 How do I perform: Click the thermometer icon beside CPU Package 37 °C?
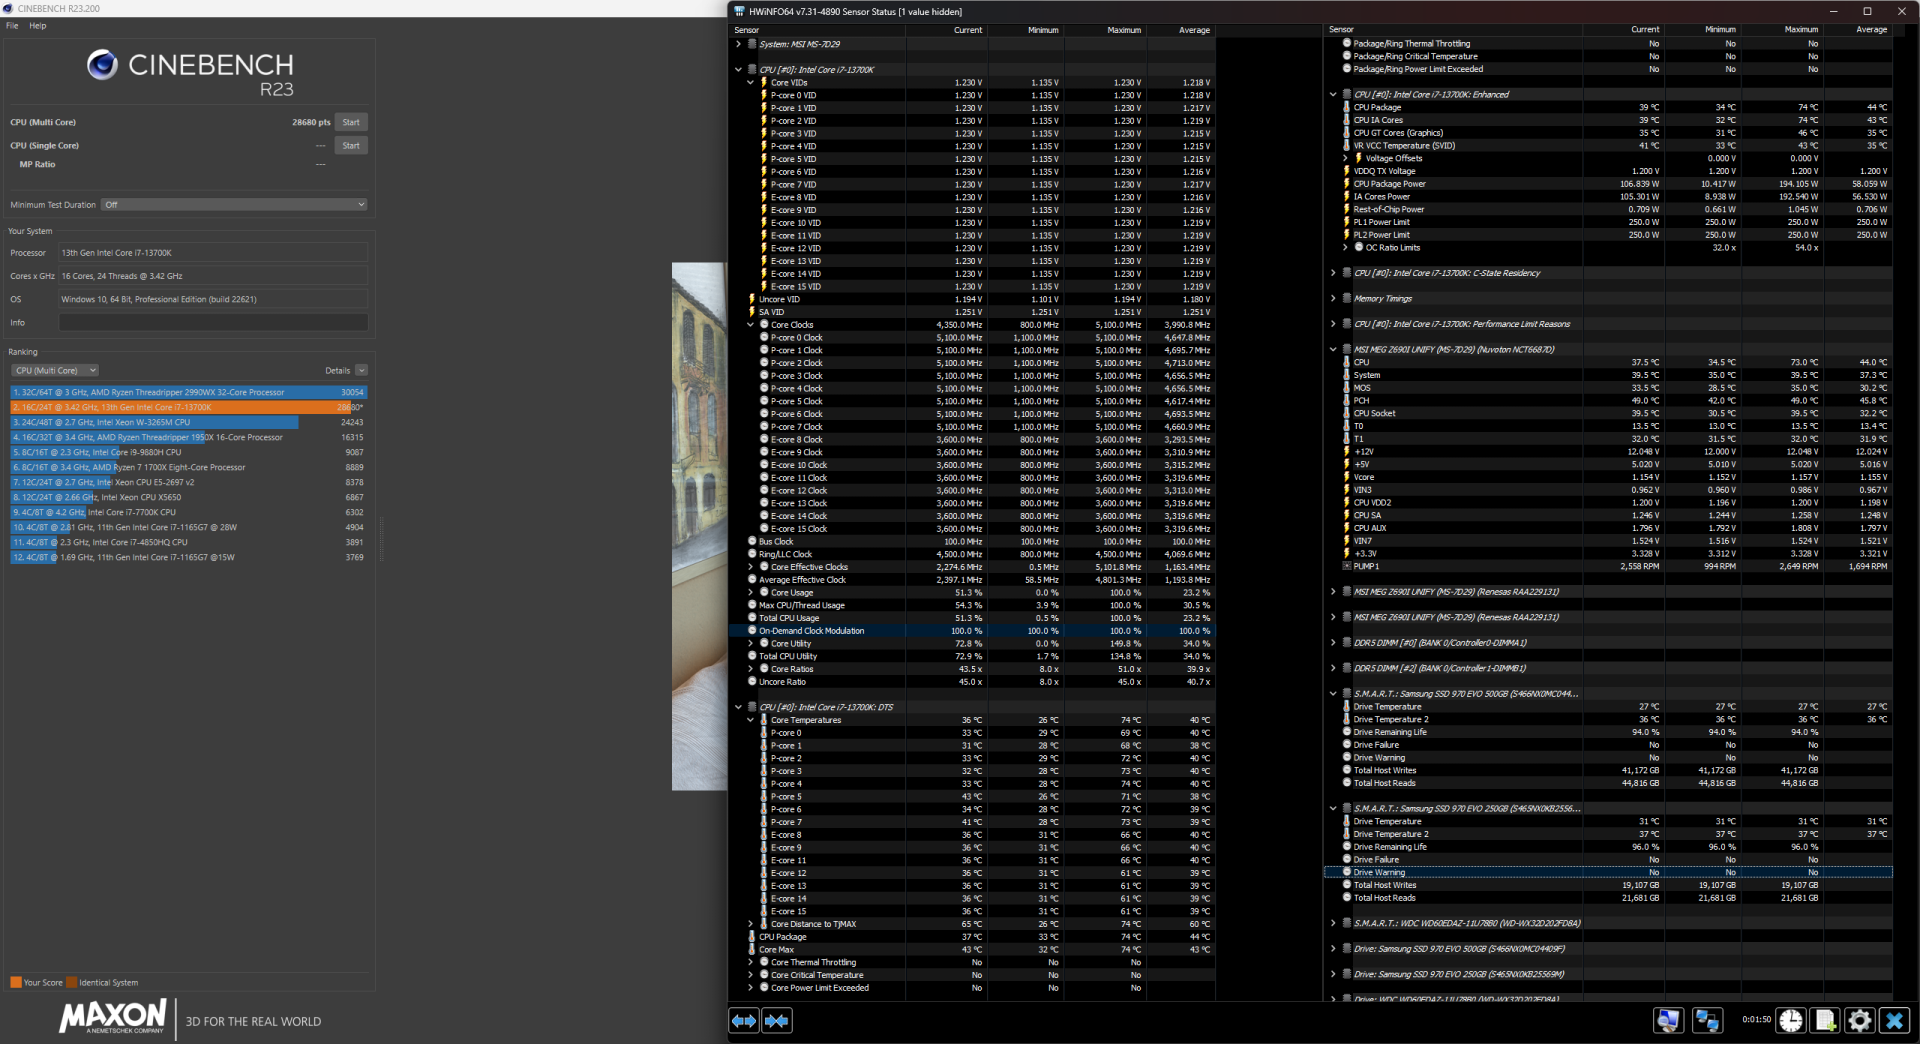(752, 937)
